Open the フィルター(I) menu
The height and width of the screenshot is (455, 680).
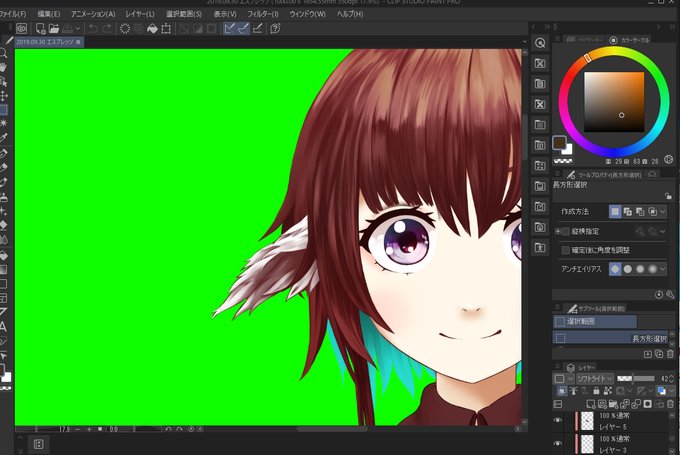point(263,14)
